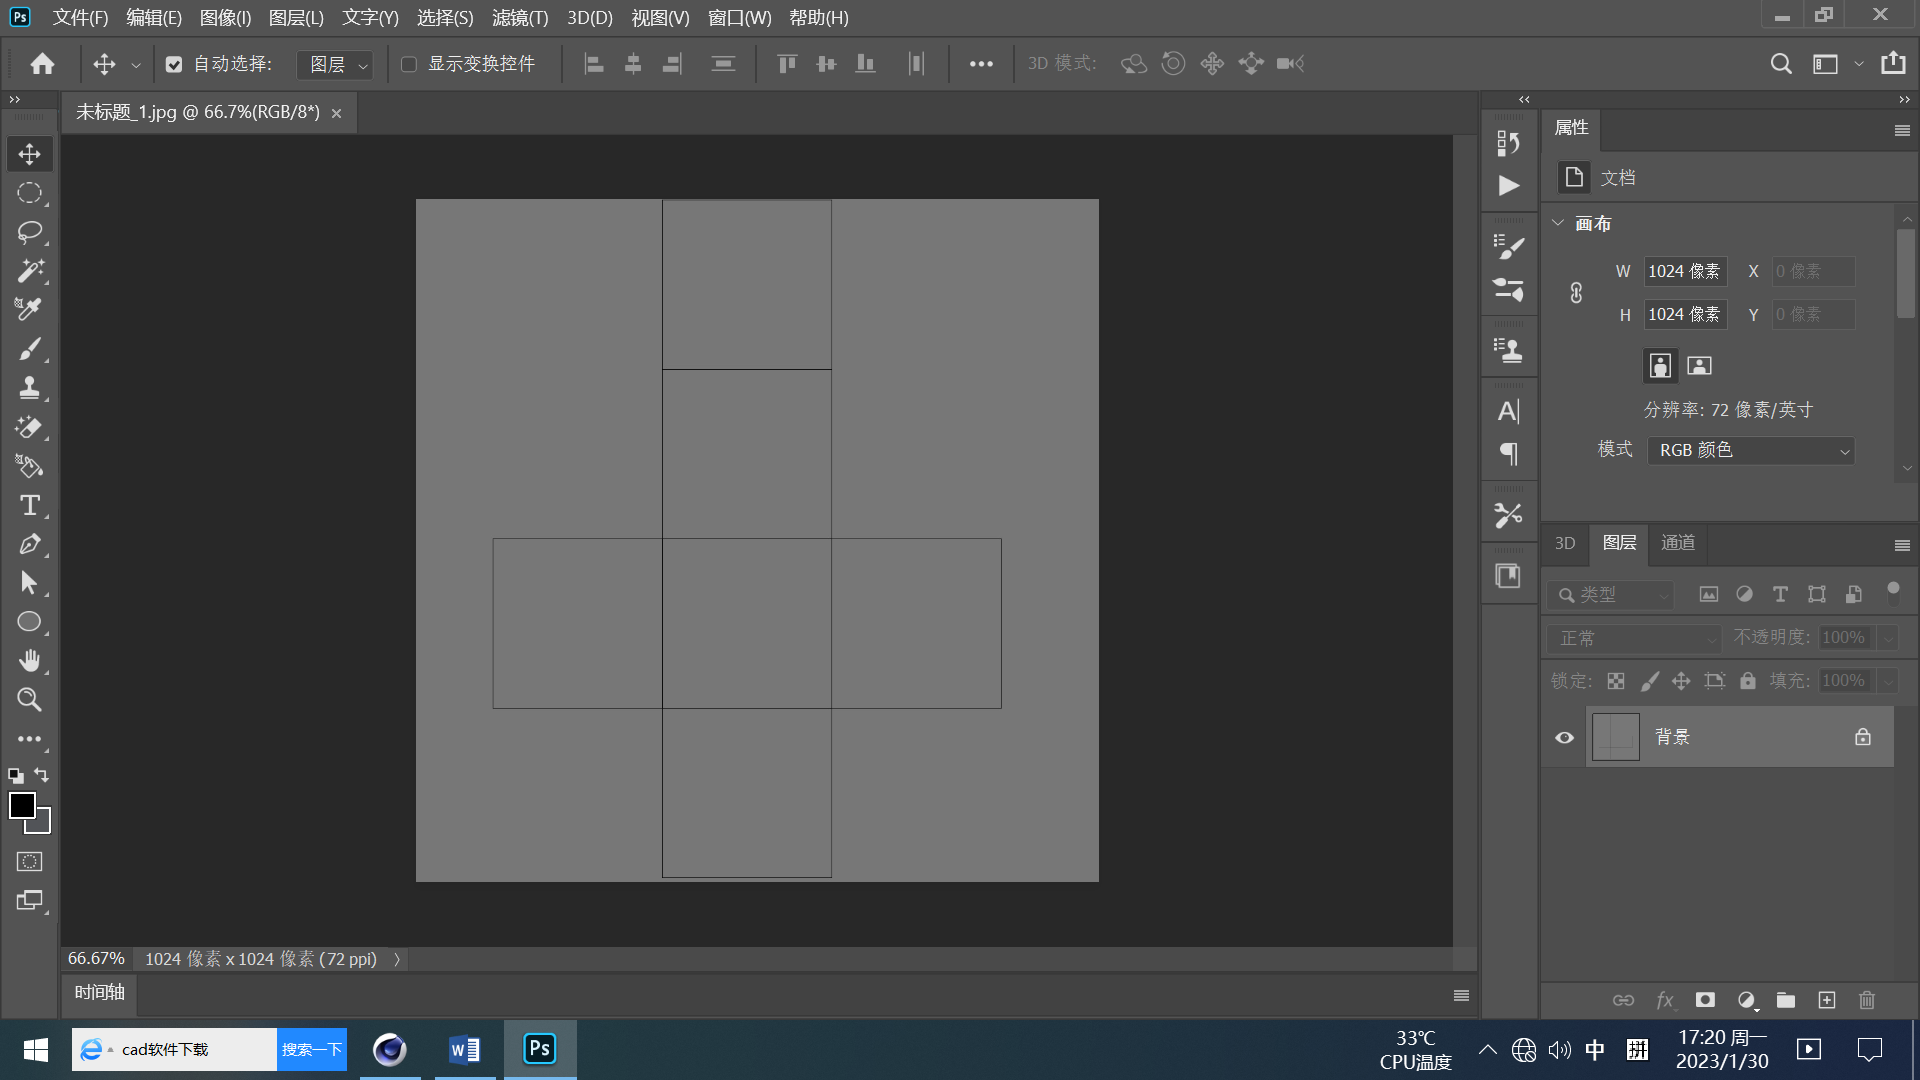Open the 图像(I) menu
Viewport: 1920px width, 1080px height.
225,17
